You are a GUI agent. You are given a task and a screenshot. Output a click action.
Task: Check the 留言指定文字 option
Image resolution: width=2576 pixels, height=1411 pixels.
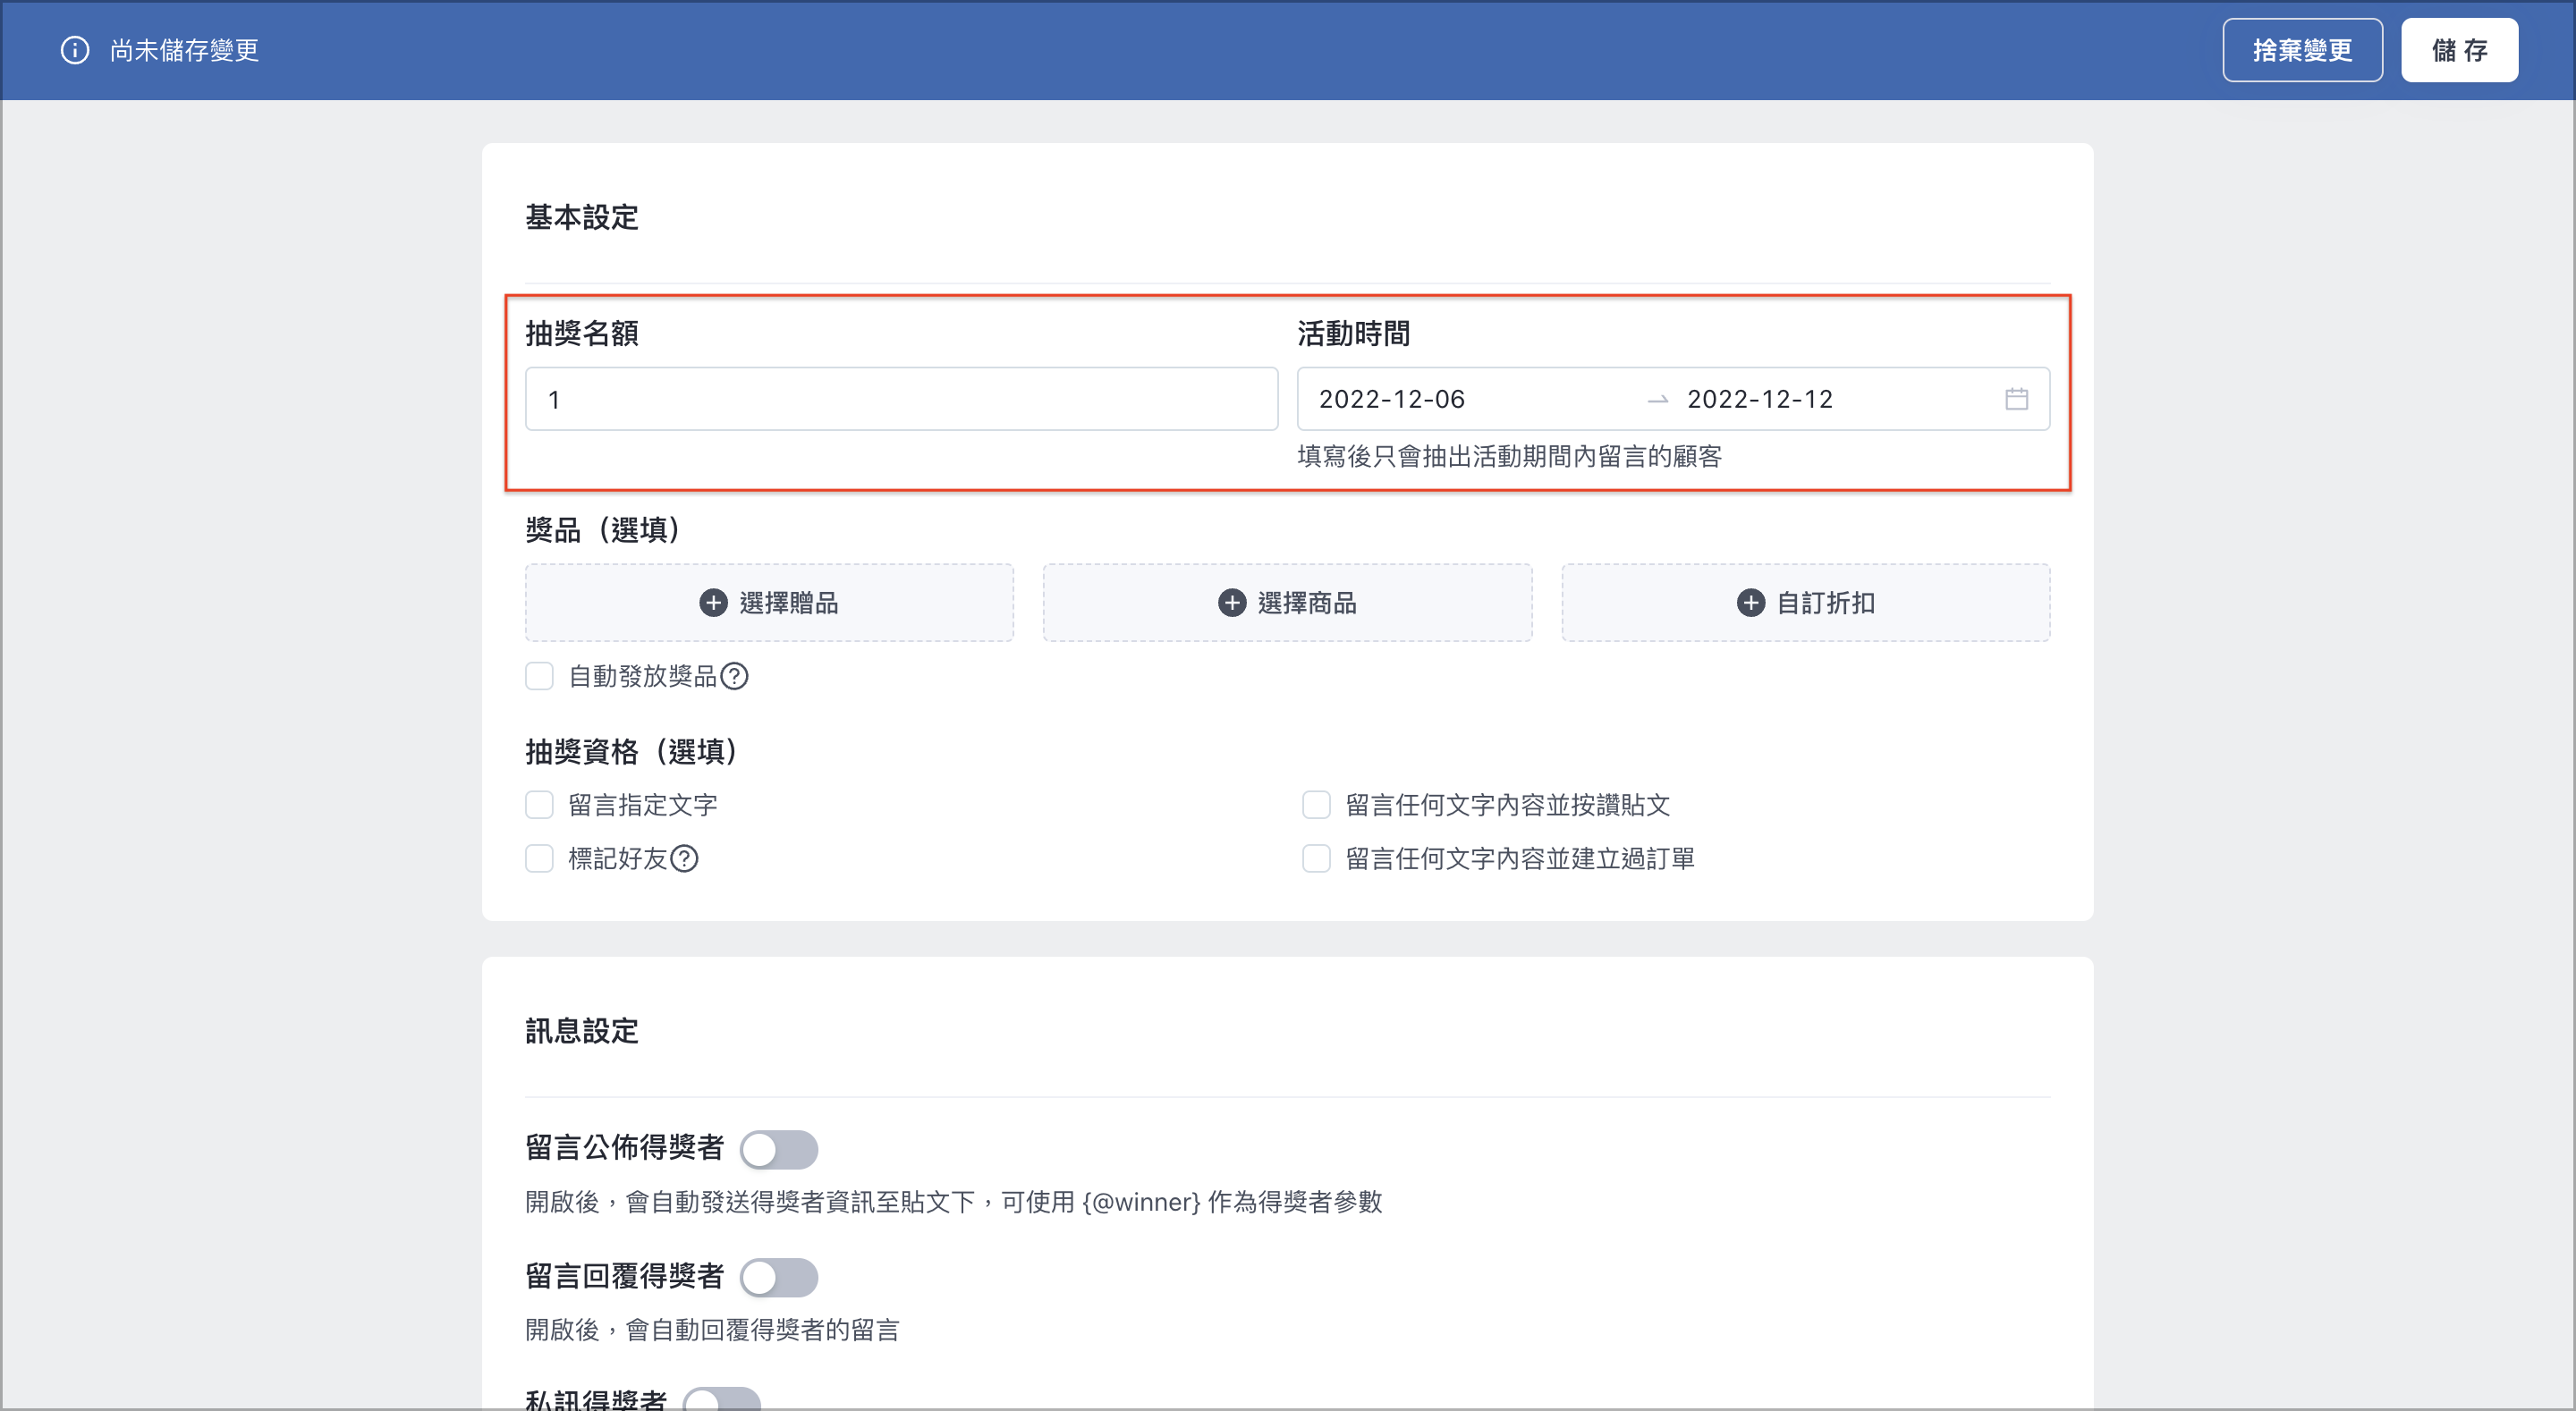pyautogui.click(x=539, y=805)
